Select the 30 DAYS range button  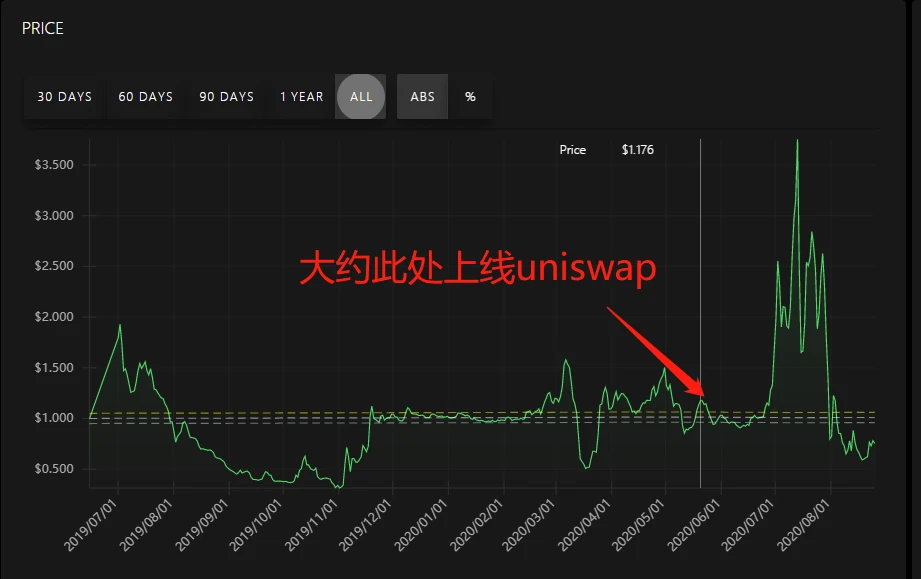pyautogui.click(x=65, y=97)
